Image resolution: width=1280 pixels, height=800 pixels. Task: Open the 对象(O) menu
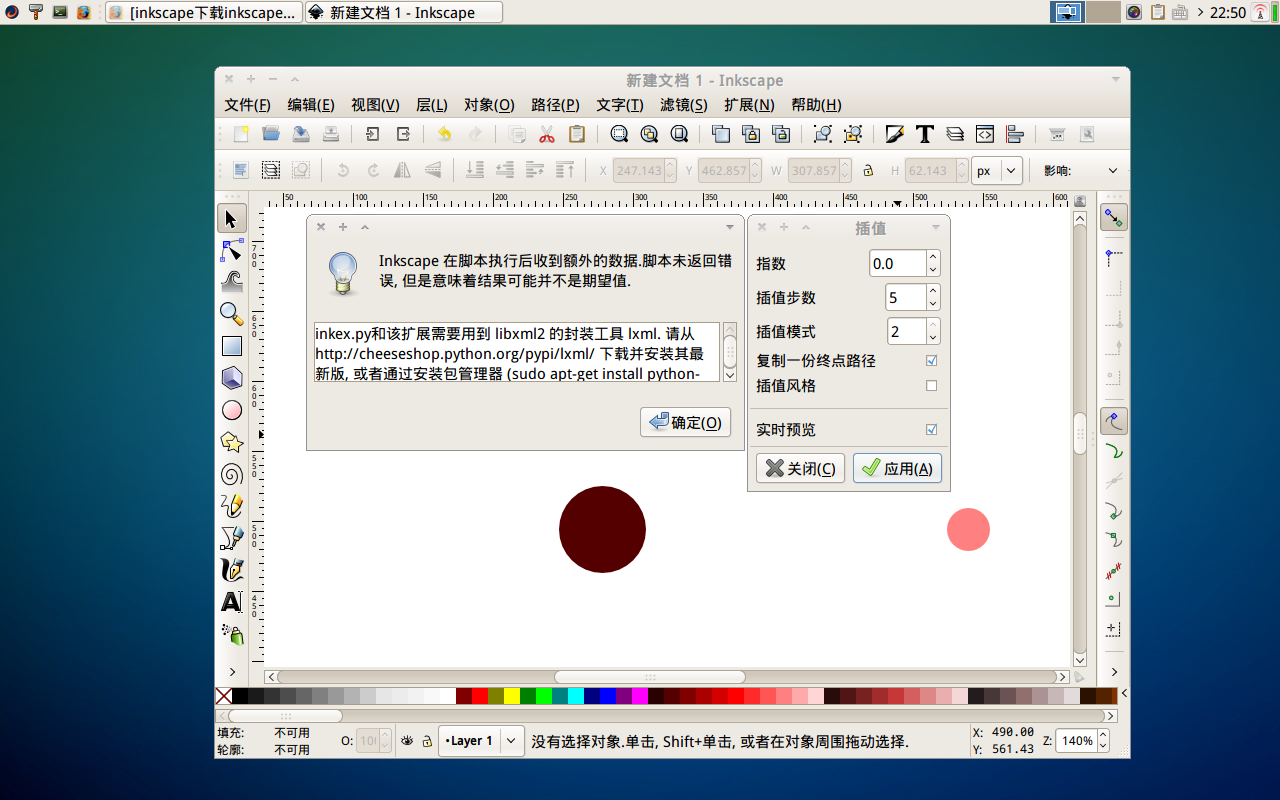coord(489,105)
